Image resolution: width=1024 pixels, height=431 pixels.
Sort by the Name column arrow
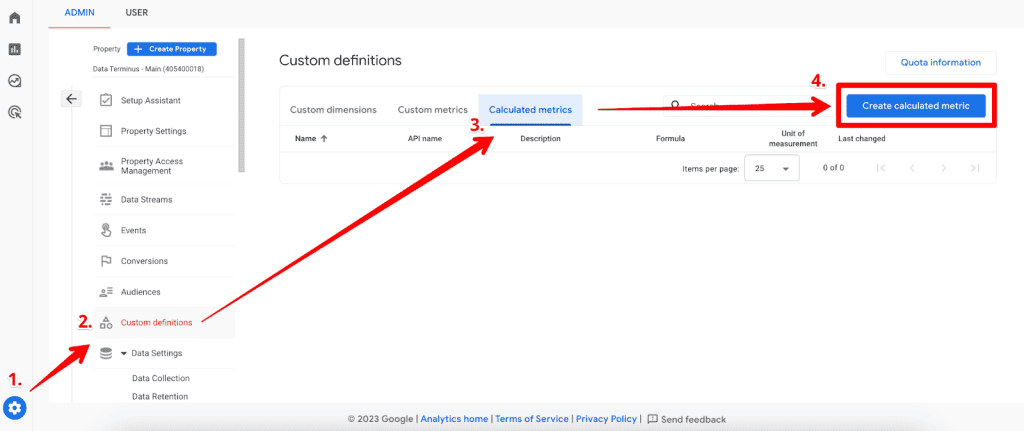[x=324, y=138]
